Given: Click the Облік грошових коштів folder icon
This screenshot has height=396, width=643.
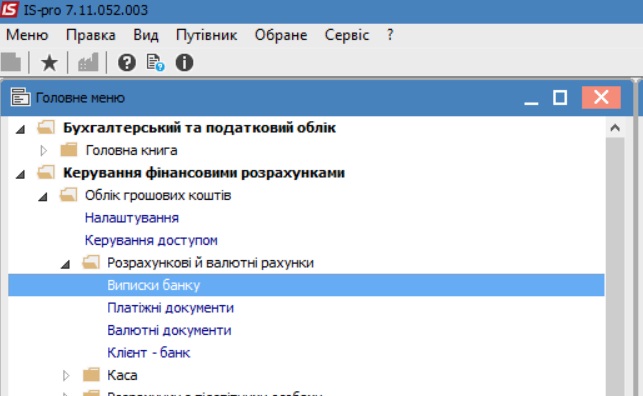Looking at the screenshot, I should [68, 195].
